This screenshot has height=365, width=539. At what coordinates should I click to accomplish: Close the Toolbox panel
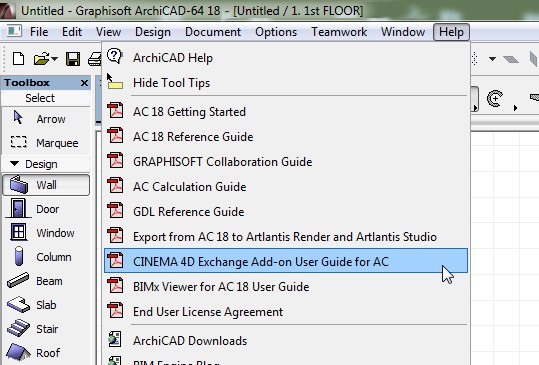[84, 83]
